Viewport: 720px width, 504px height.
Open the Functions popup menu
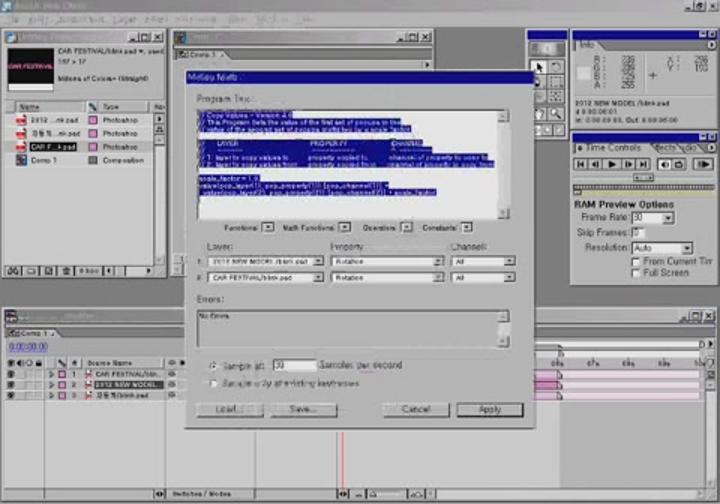pyautogui.click(x=268, y=227)
